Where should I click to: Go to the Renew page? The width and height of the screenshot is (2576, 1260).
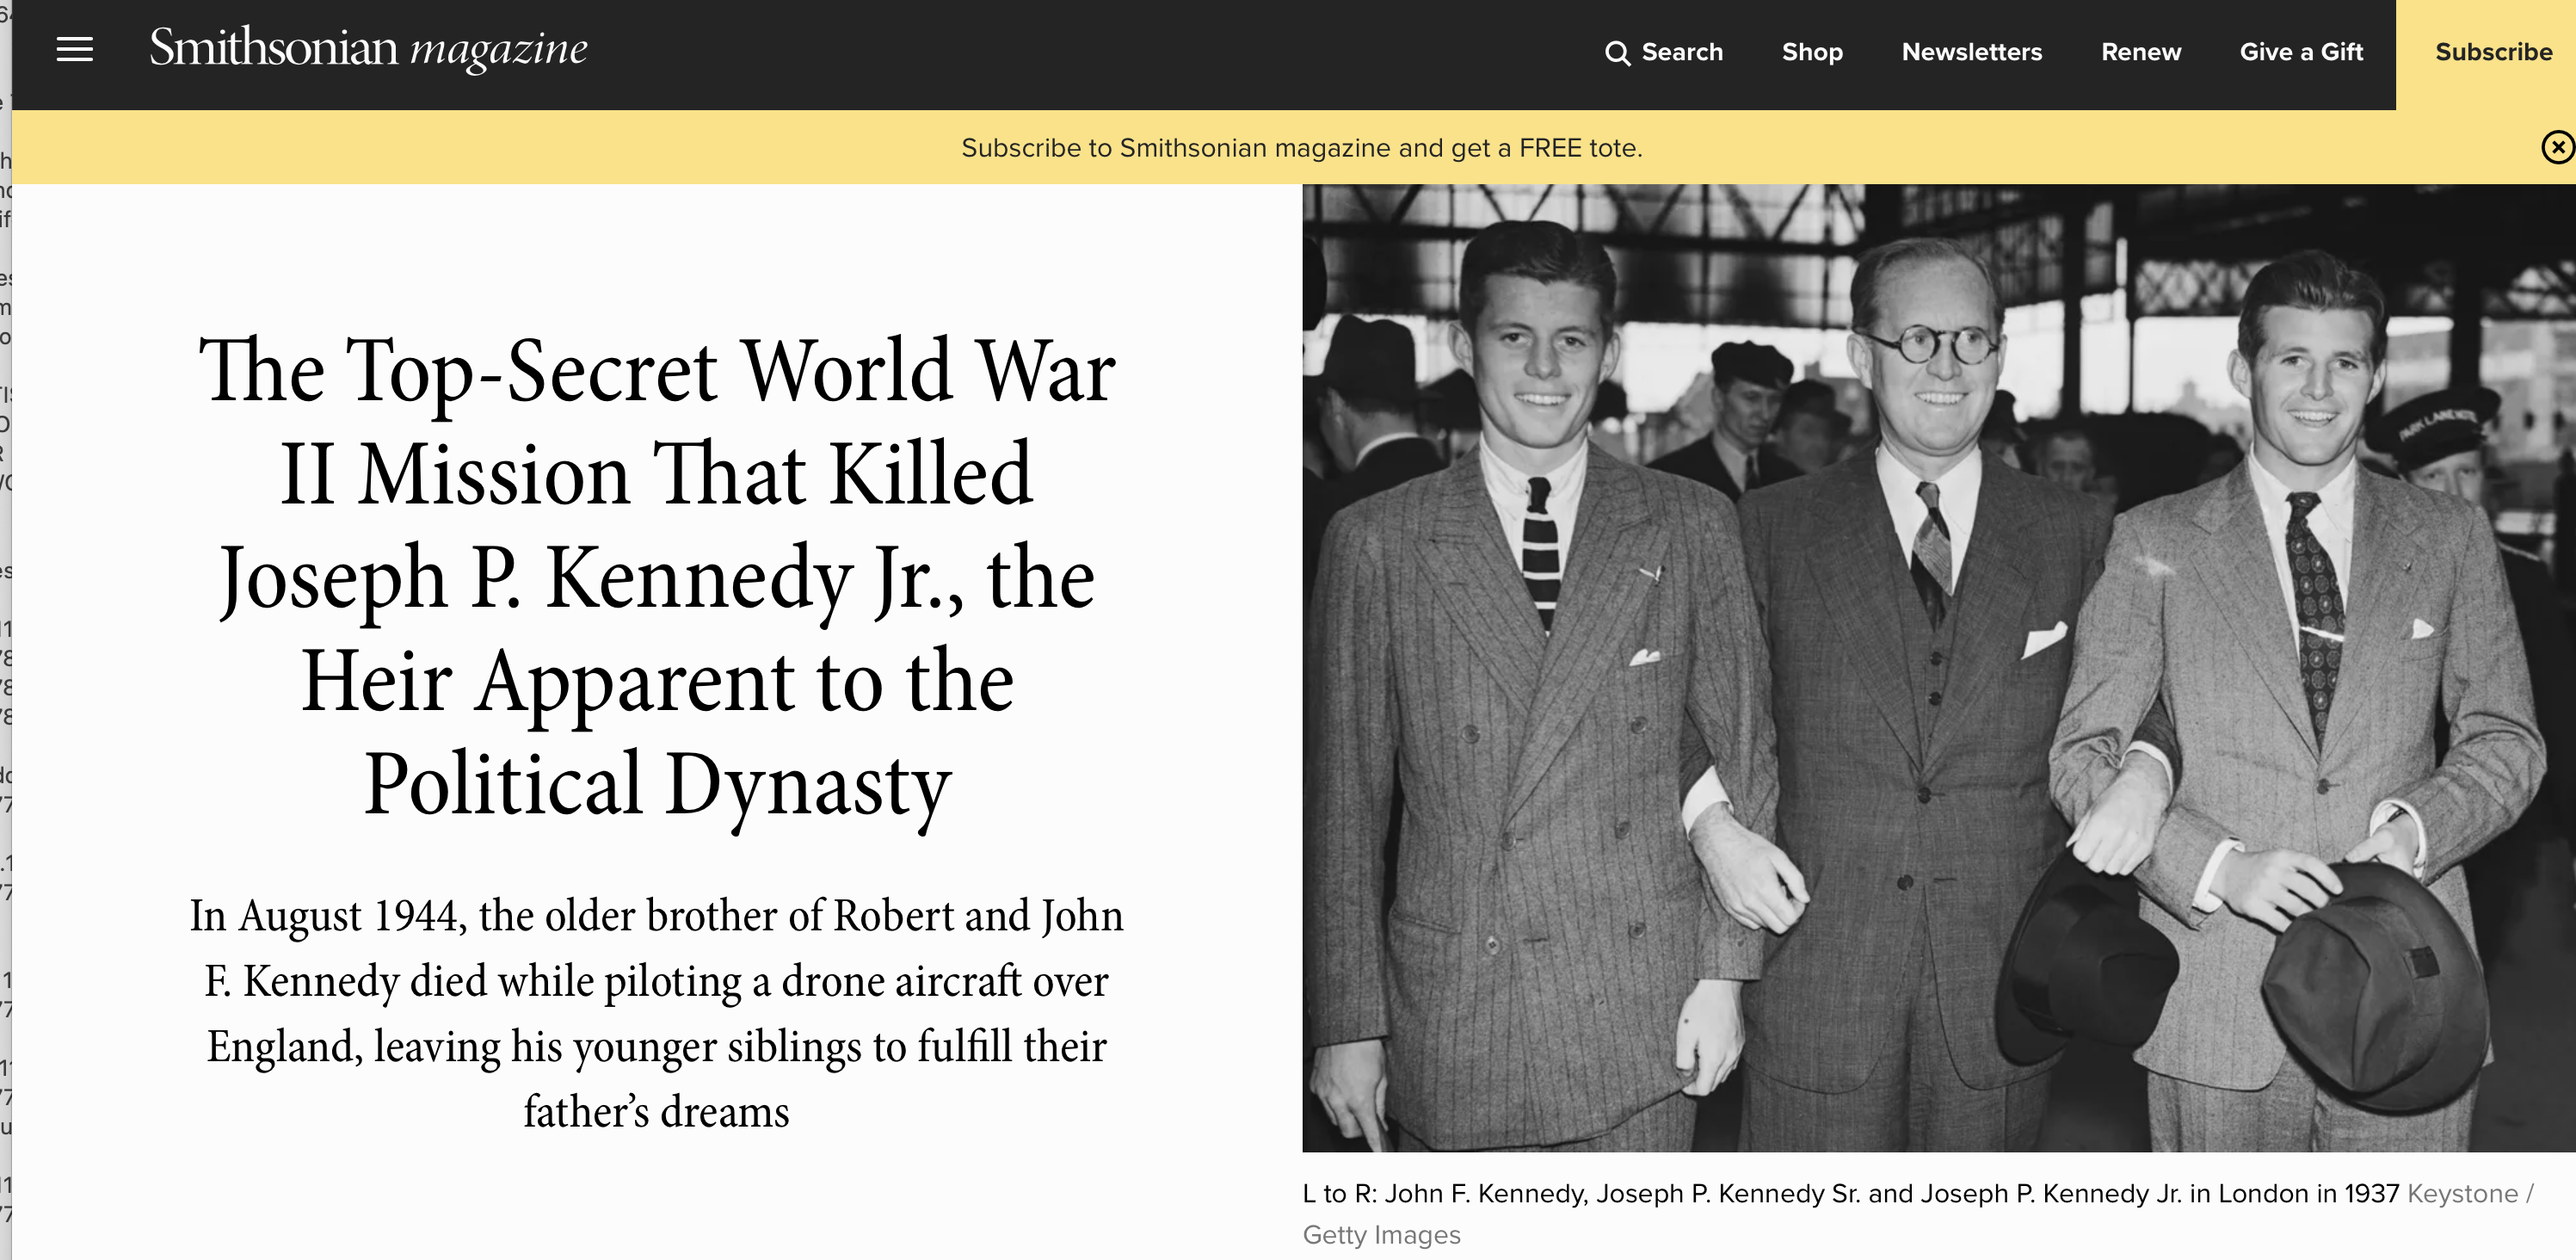point(2140,52)
